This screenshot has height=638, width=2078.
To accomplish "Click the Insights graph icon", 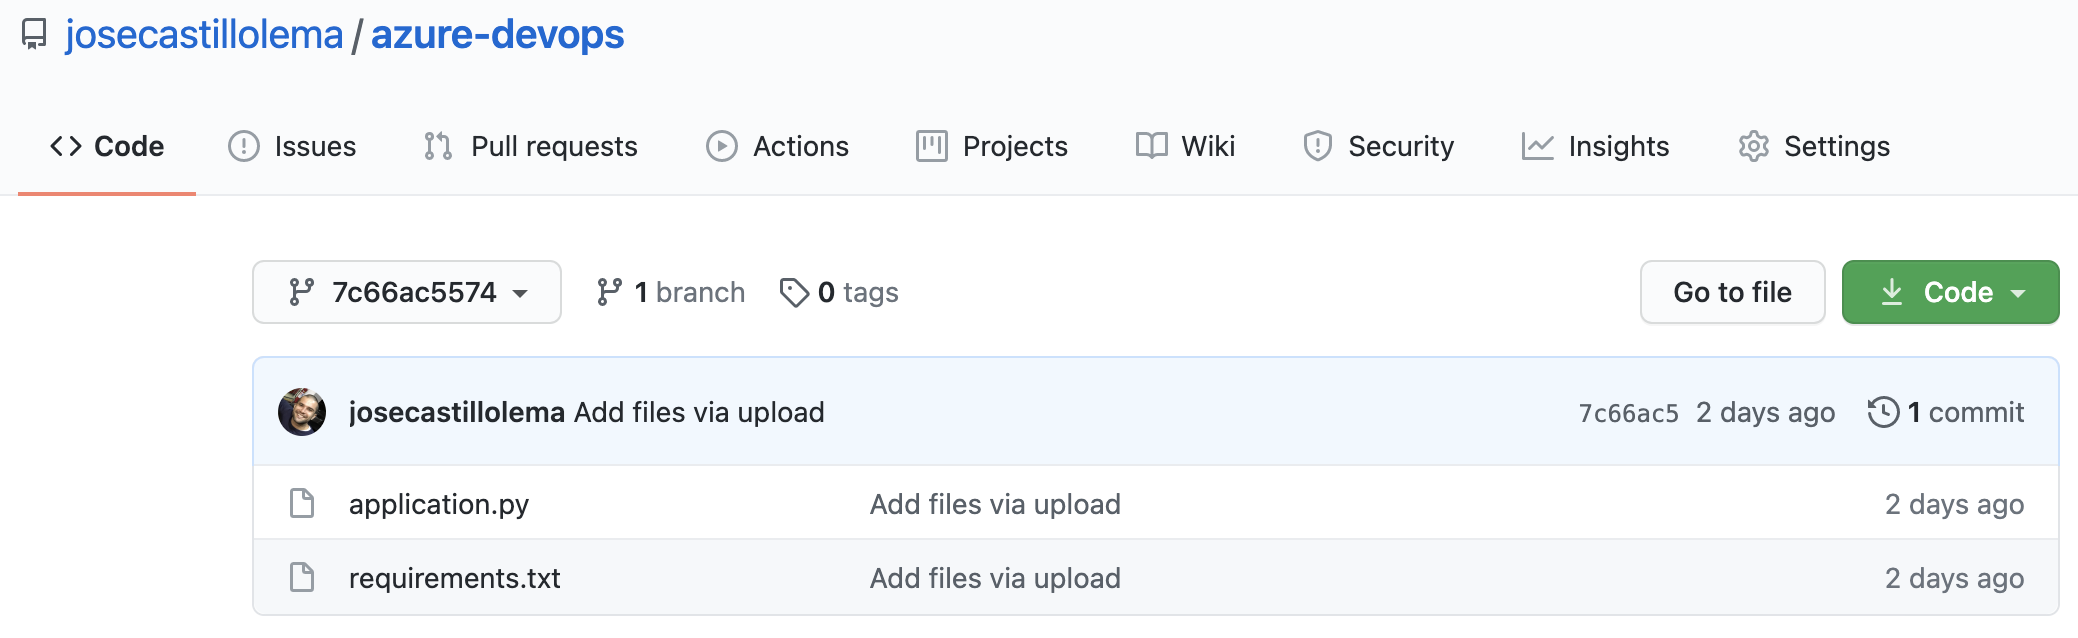I will coord(1538,146).
